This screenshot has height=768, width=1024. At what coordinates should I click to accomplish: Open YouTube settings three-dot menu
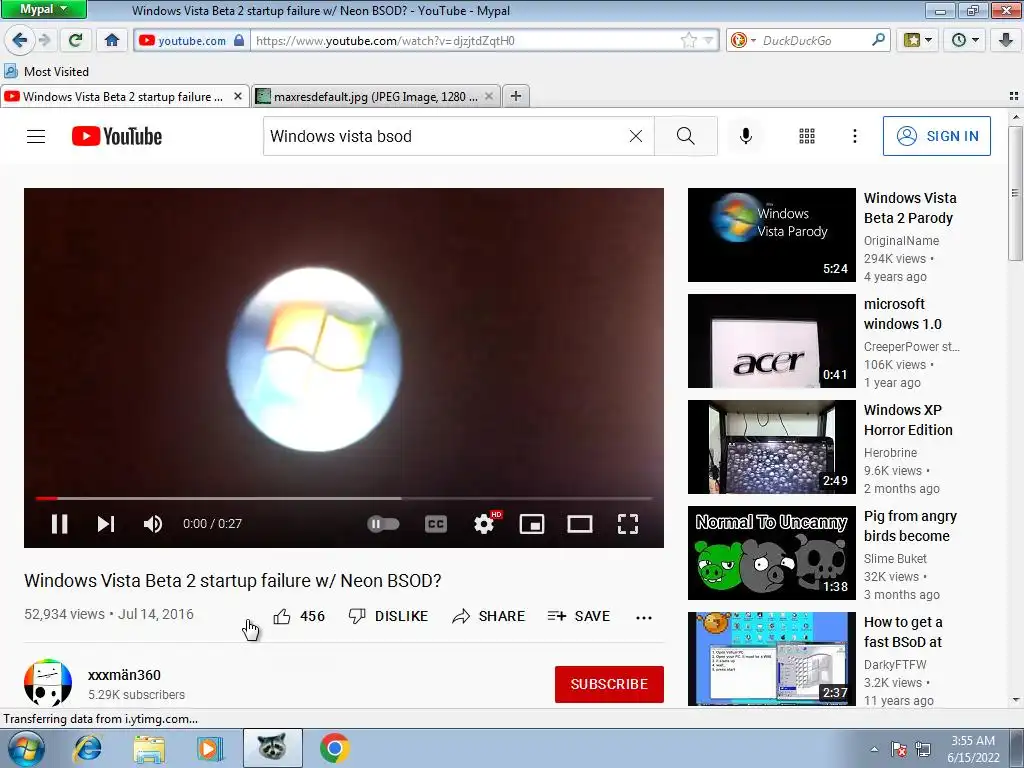pos(855,136)
